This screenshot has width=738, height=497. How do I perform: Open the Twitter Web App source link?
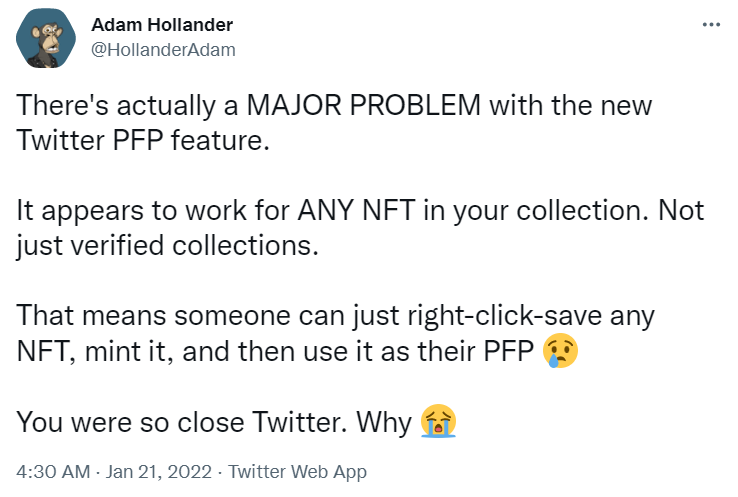[x=298, y=472]
